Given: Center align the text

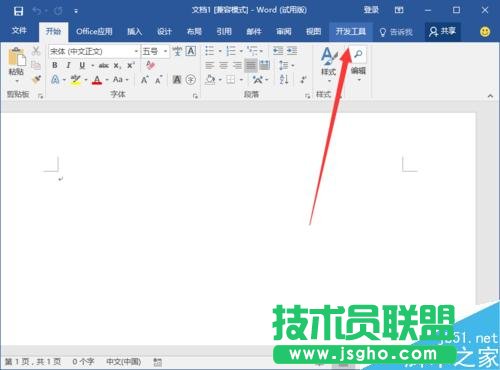Looking at the screenshot, I should point(223,65).
